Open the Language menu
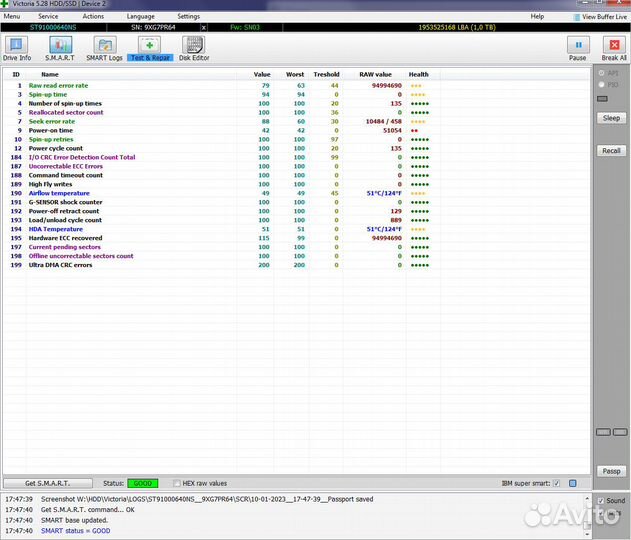 point(140,17)
